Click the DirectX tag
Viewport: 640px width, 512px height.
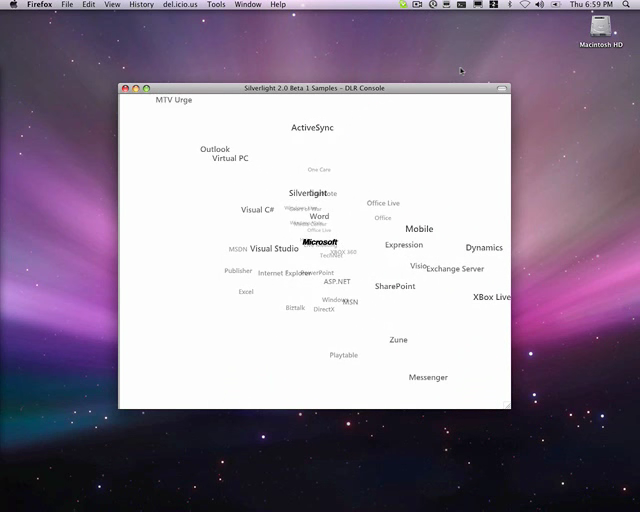pos(324,309)
